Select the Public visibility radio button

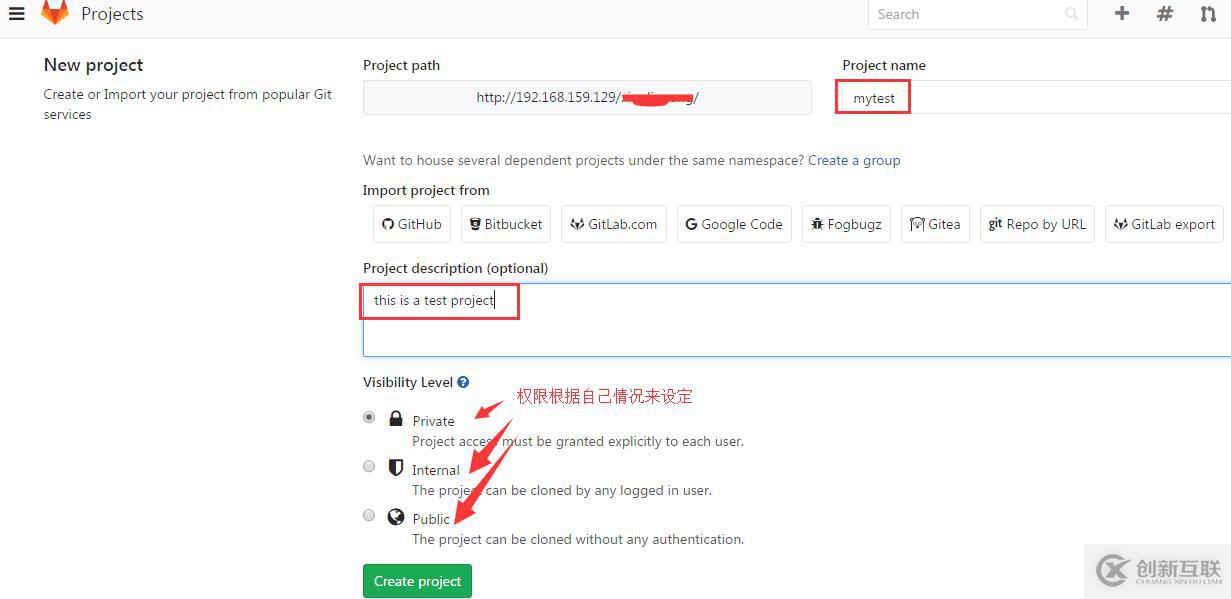point(369,515)
